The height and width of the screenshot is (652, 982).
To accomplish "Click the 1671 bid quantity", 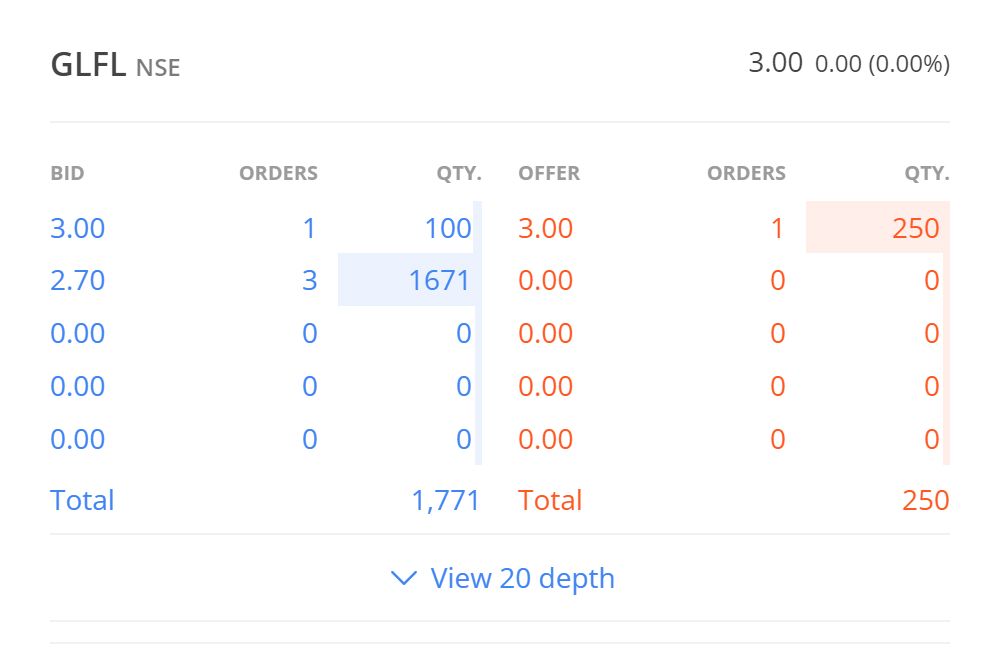I will click(x=440, y=280).
